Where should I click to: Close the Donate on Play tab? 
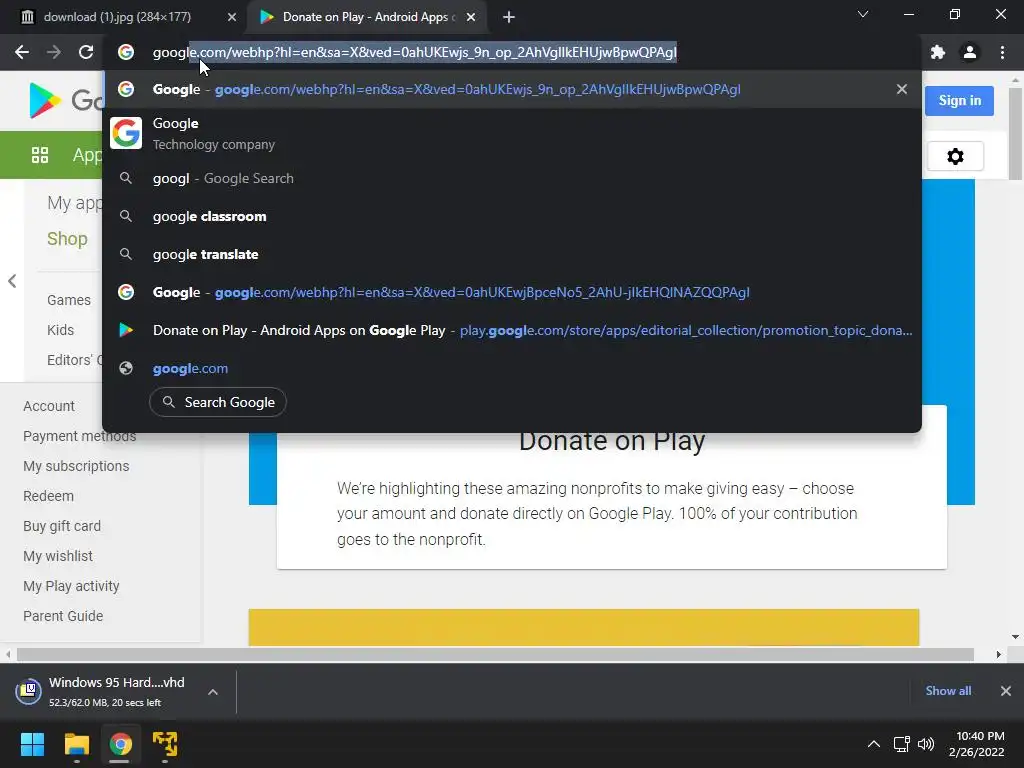[471, 17]
